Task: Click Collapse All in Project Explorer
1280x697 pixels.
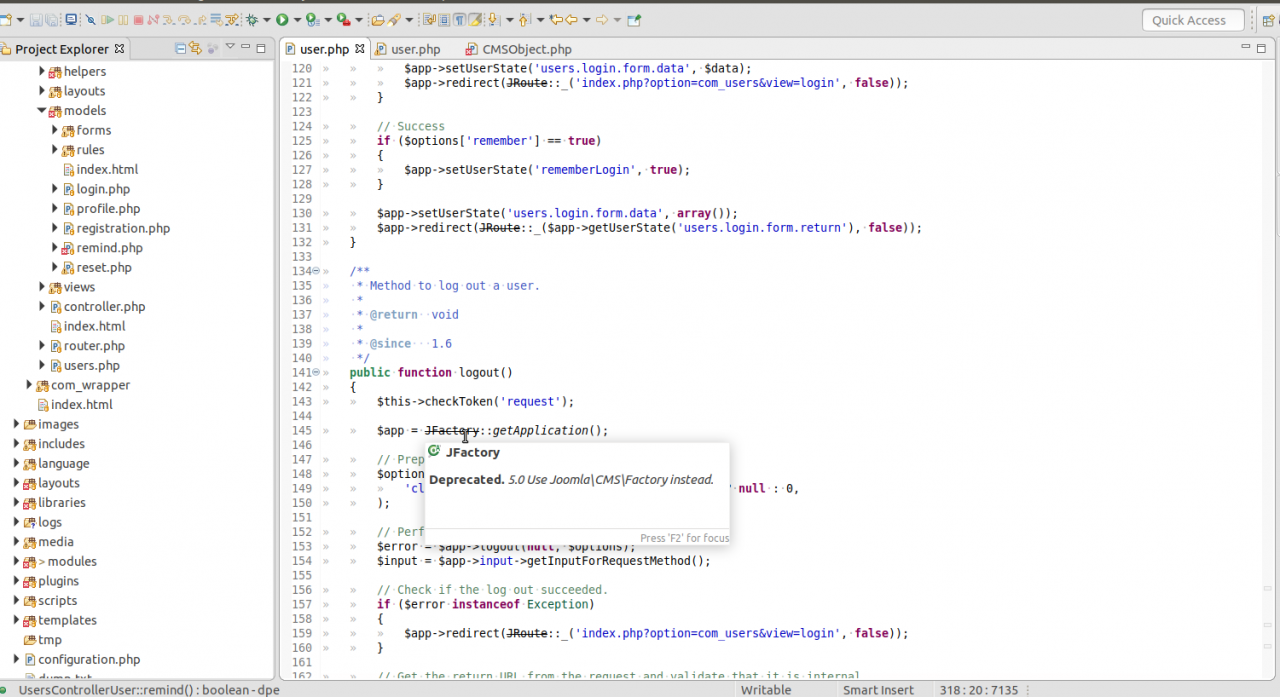Action: (181, 48)
